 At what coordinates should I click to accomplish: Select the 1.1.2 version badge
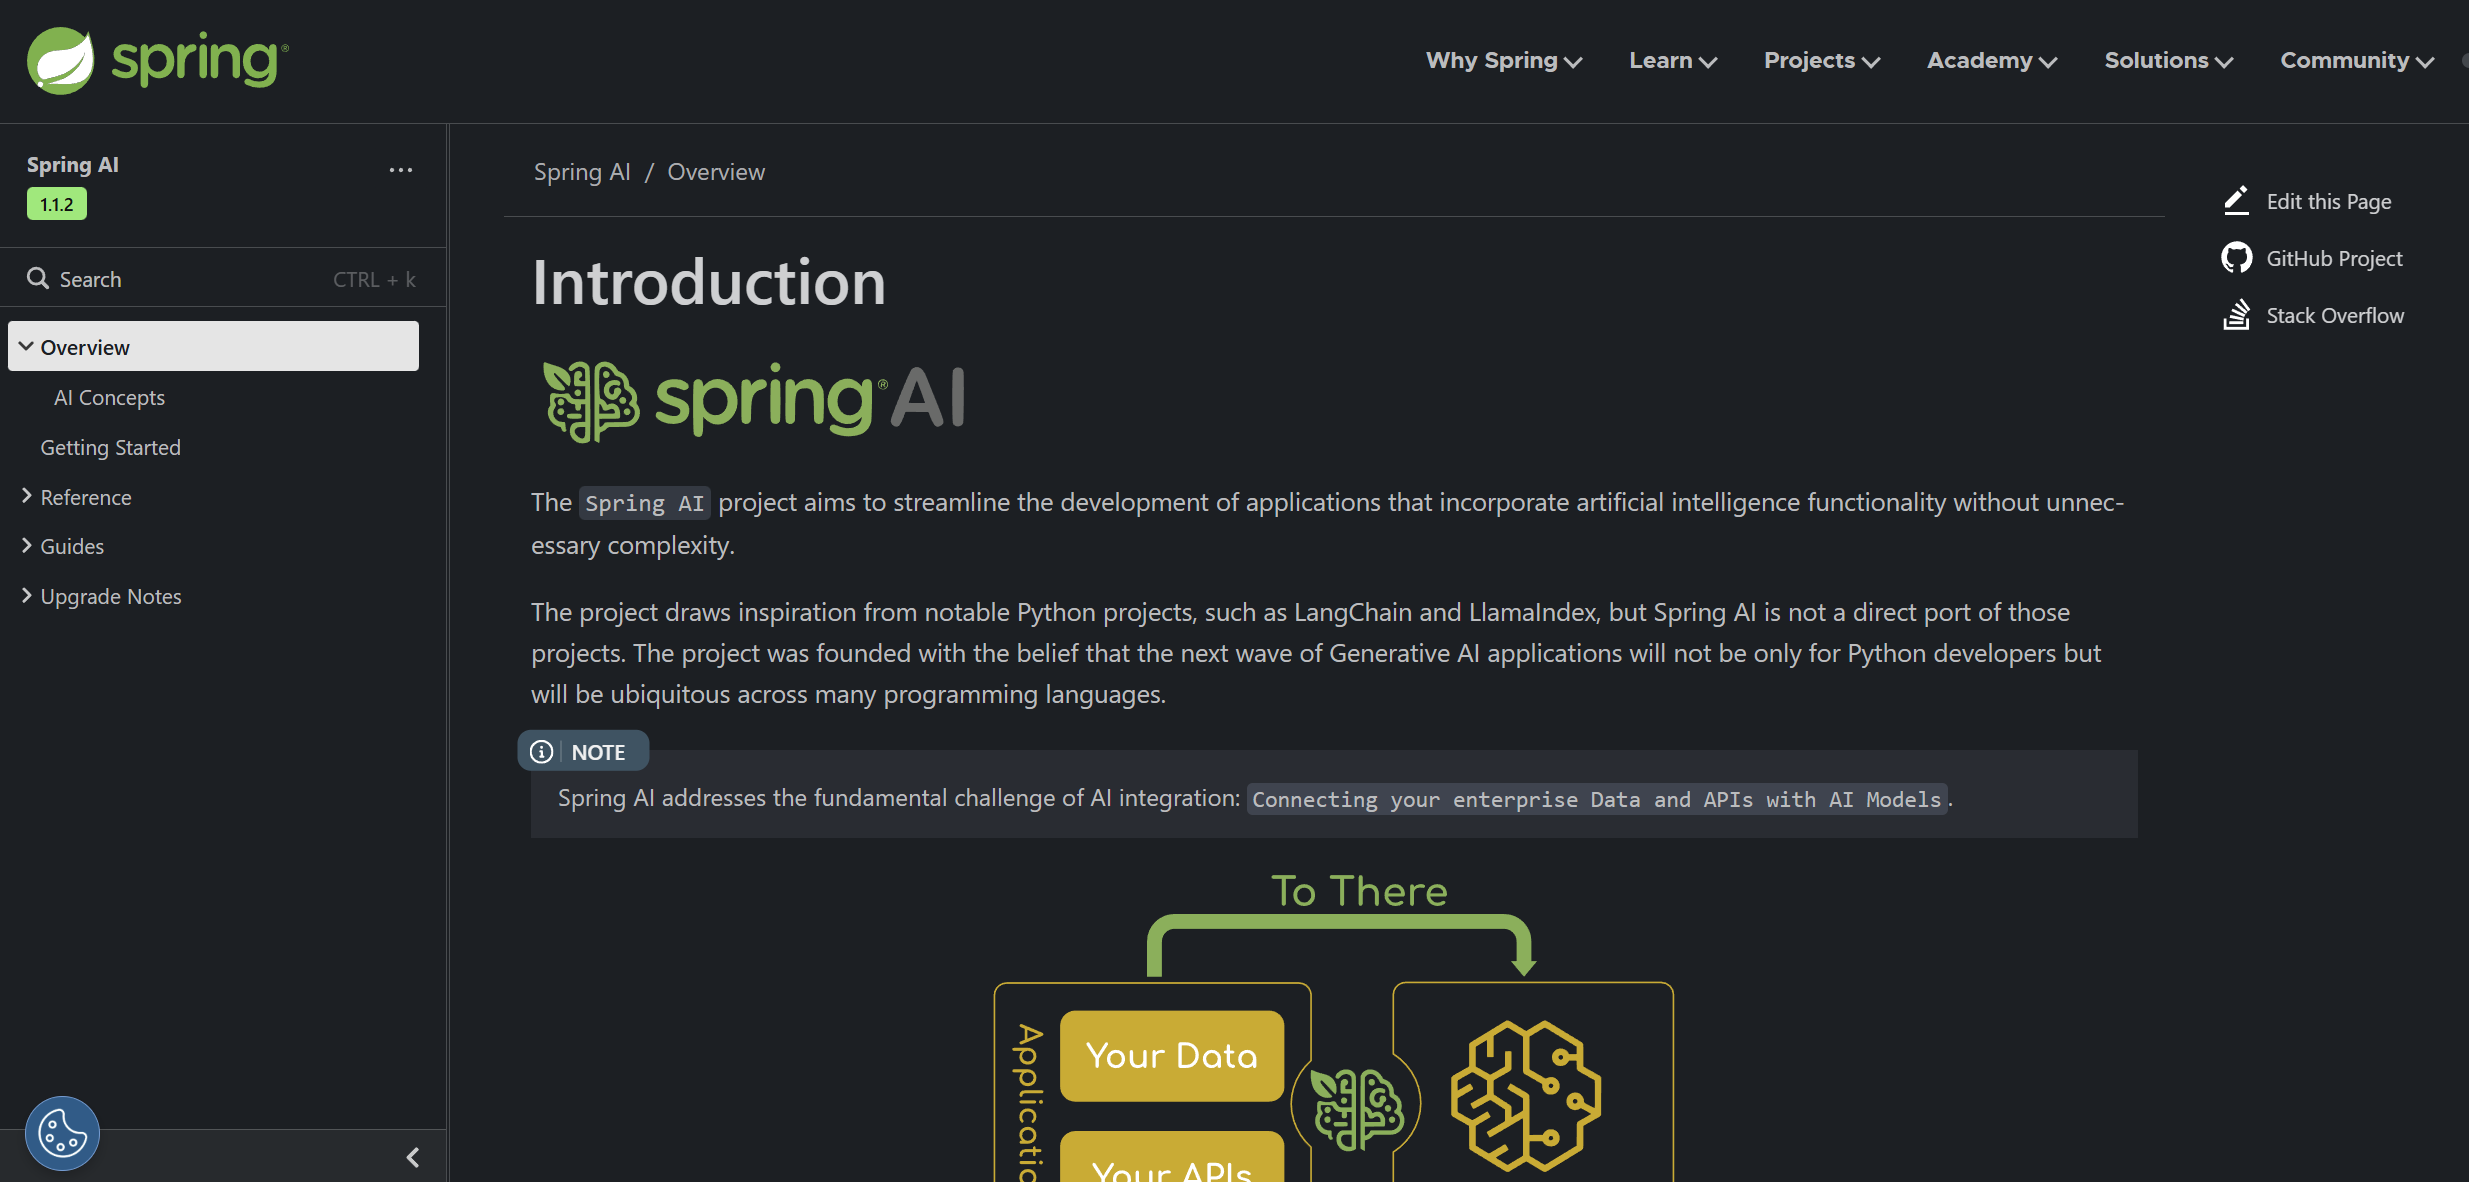click(x=57, y=204)
